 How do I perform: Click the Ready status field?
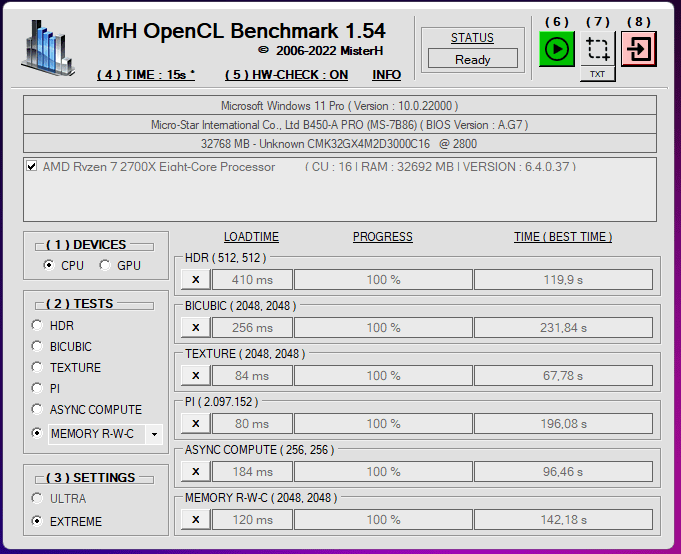click(473, 59)
